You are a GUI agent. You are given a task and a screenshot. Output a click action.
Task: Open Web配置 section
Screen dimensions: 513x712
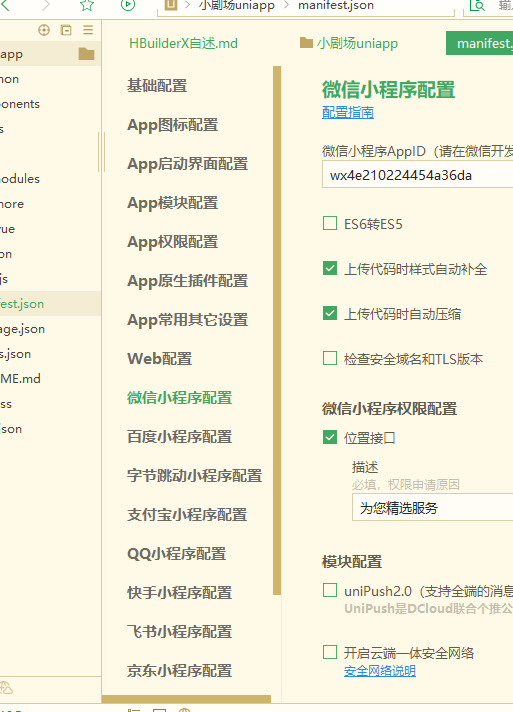tap(160, 359)
